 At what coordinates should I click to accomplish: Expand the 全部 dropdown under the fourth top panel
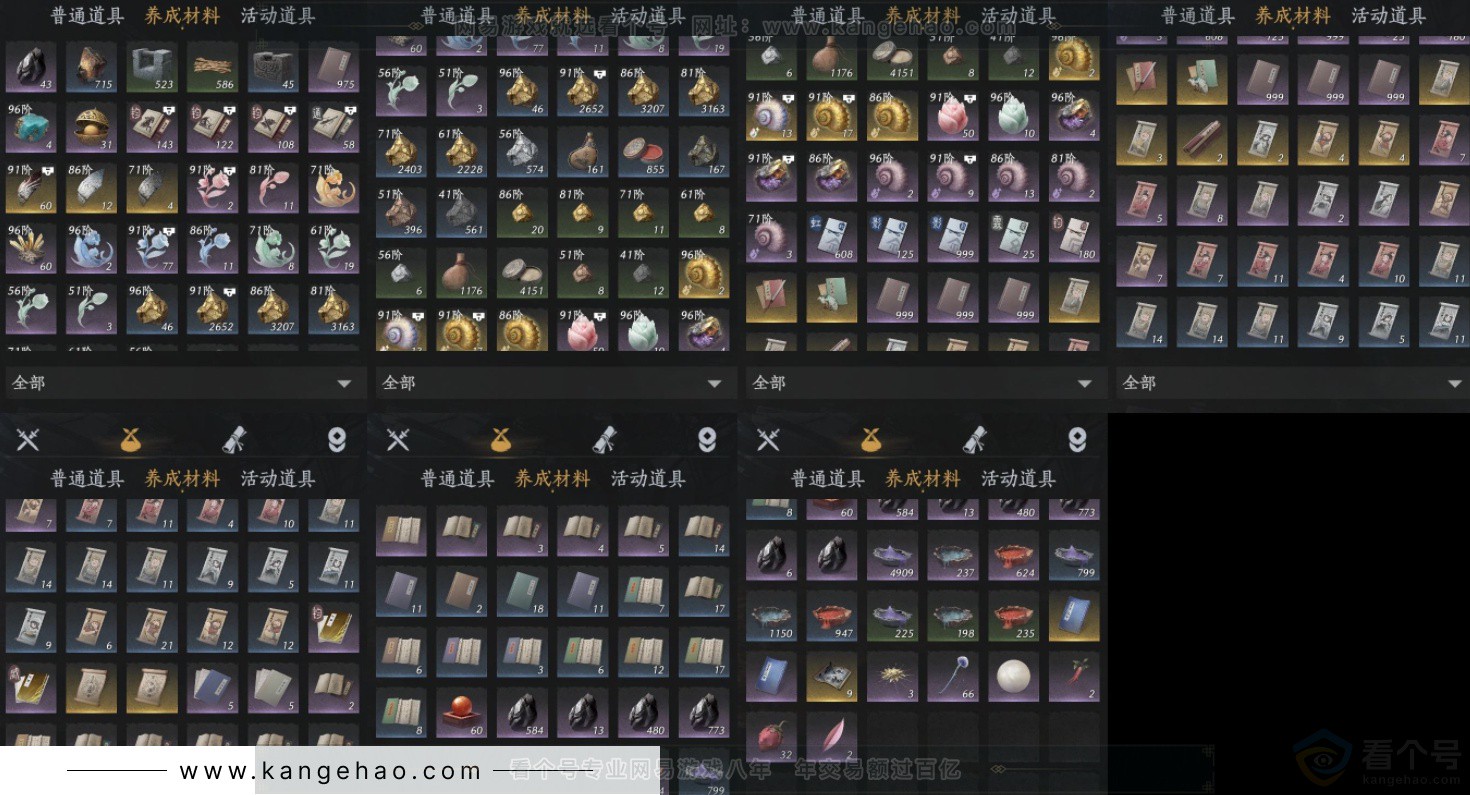pyautogui.click(x=1291, y=383)
